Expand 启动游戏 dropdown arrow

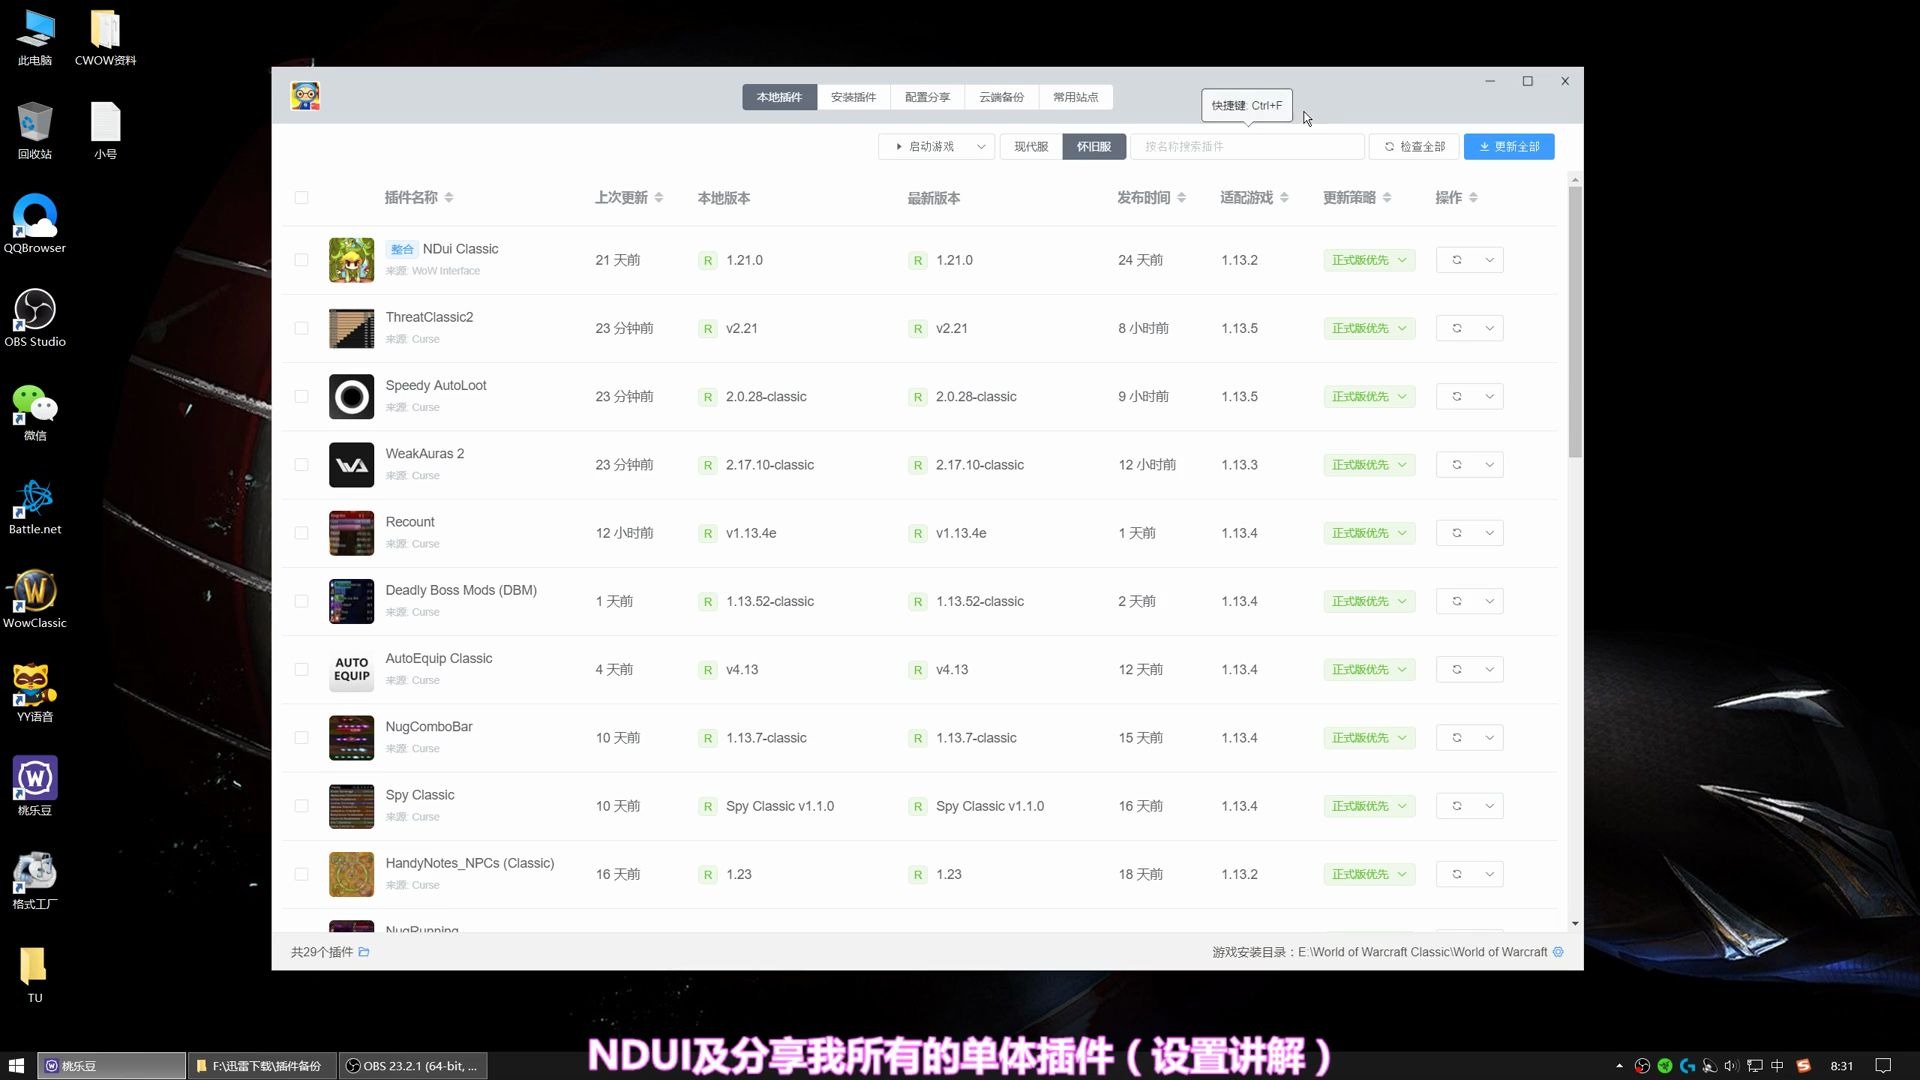point(981,147)
